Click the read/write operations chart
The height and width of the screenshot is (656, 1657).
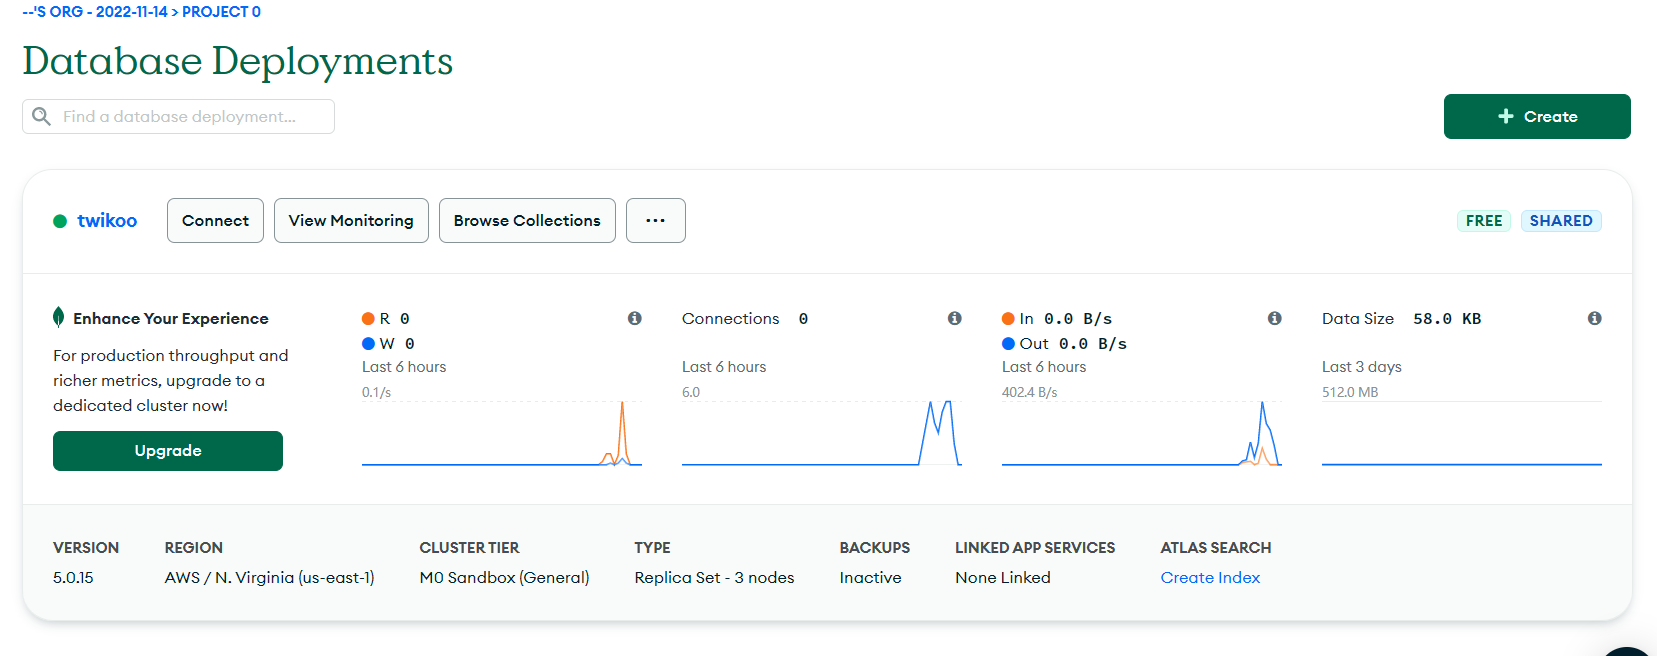[502, 433]
